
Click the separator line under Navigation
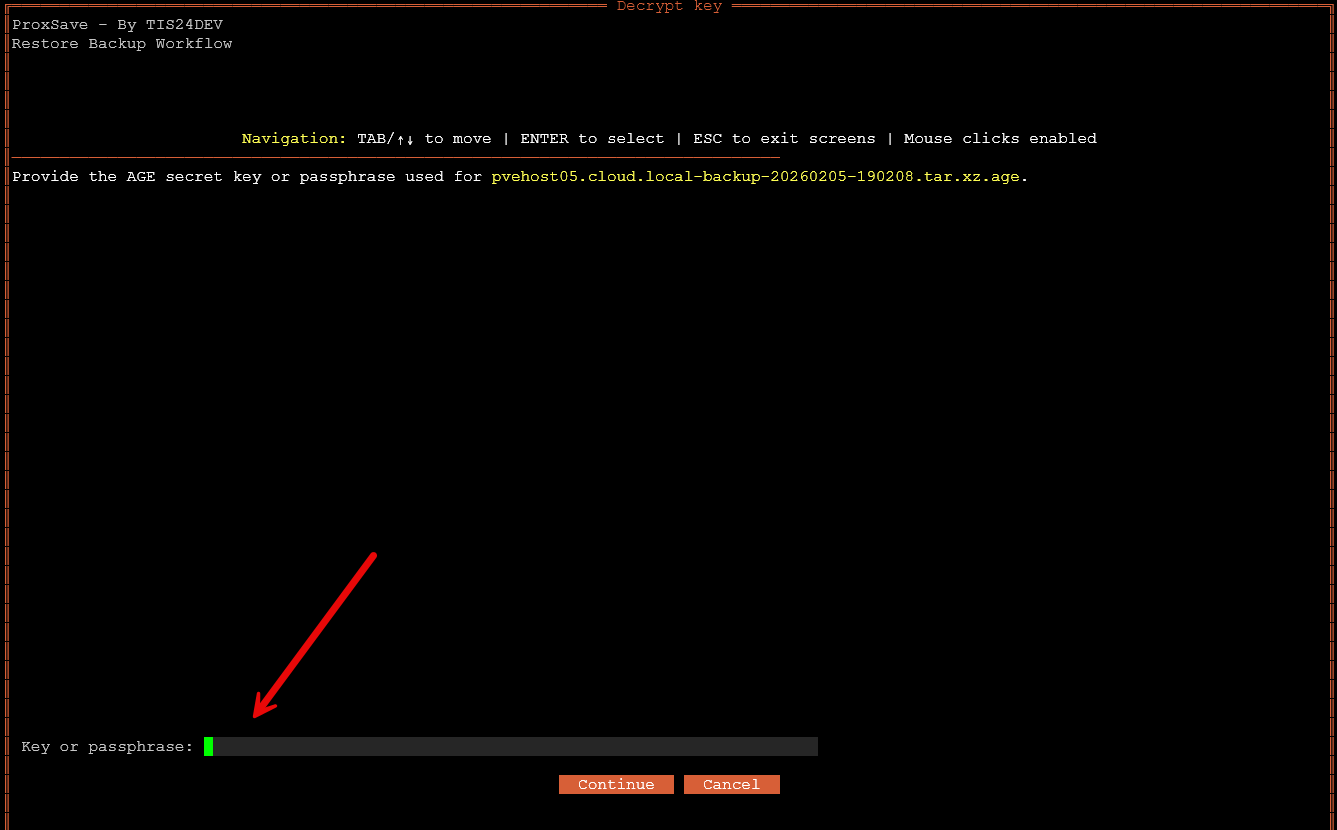(395, 157)
